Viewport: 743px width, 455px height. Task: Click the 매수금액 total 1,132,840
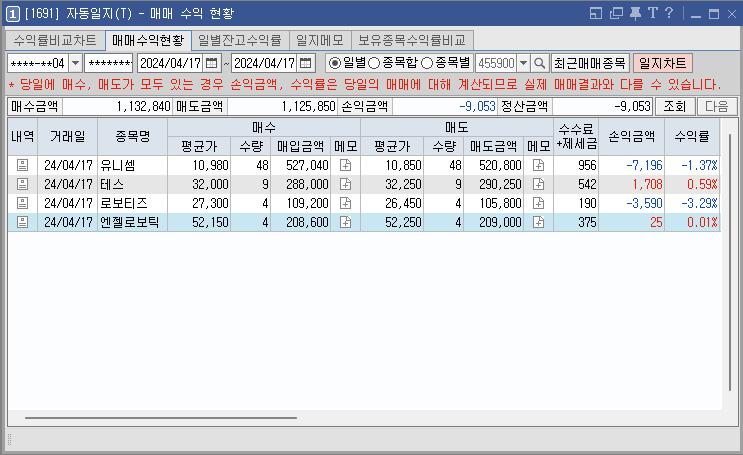tap(117, 106)
